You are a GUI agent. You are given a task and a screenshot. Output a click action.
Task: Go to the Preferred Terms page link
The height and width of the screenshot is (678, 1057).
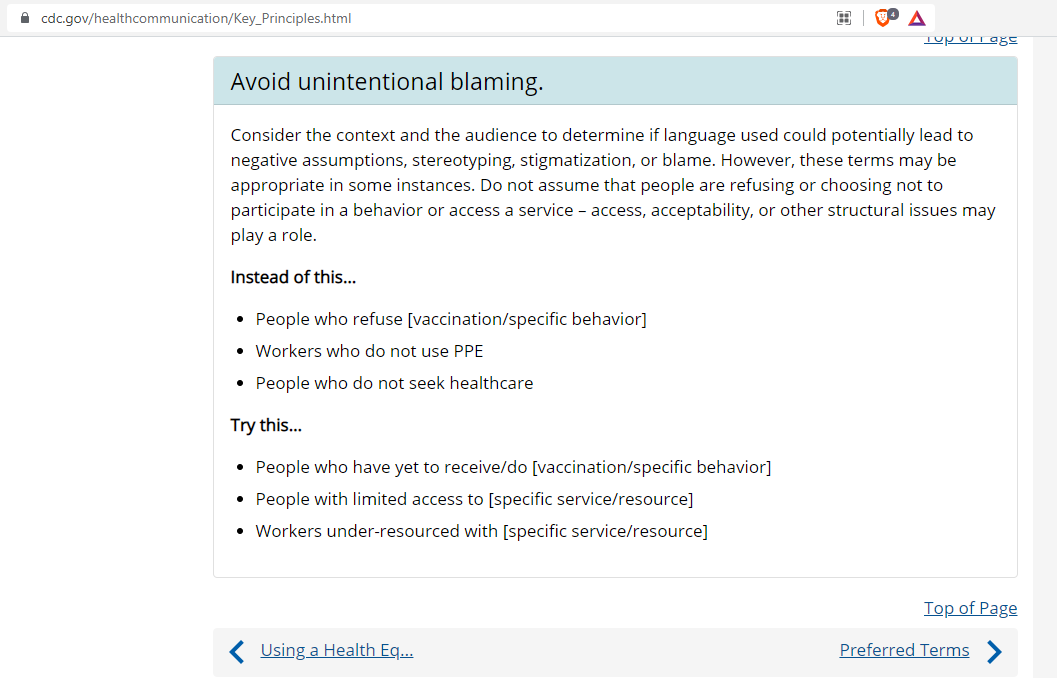pos(904,651)
